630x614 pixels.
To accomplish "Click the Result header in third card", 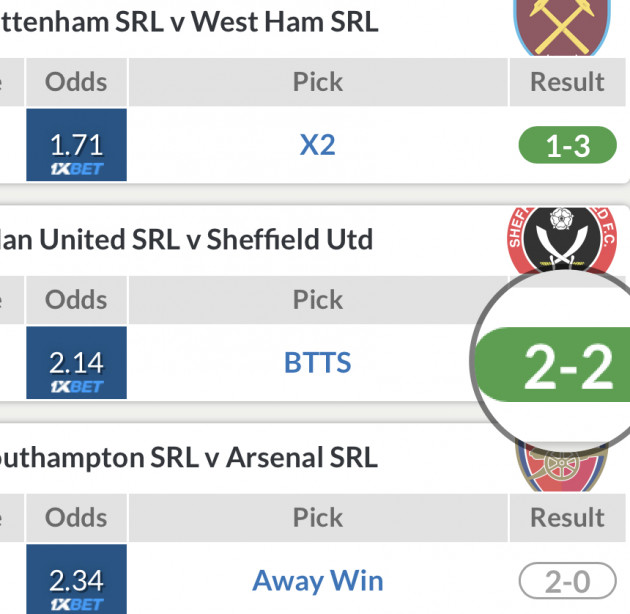I will tap(567, 517).
